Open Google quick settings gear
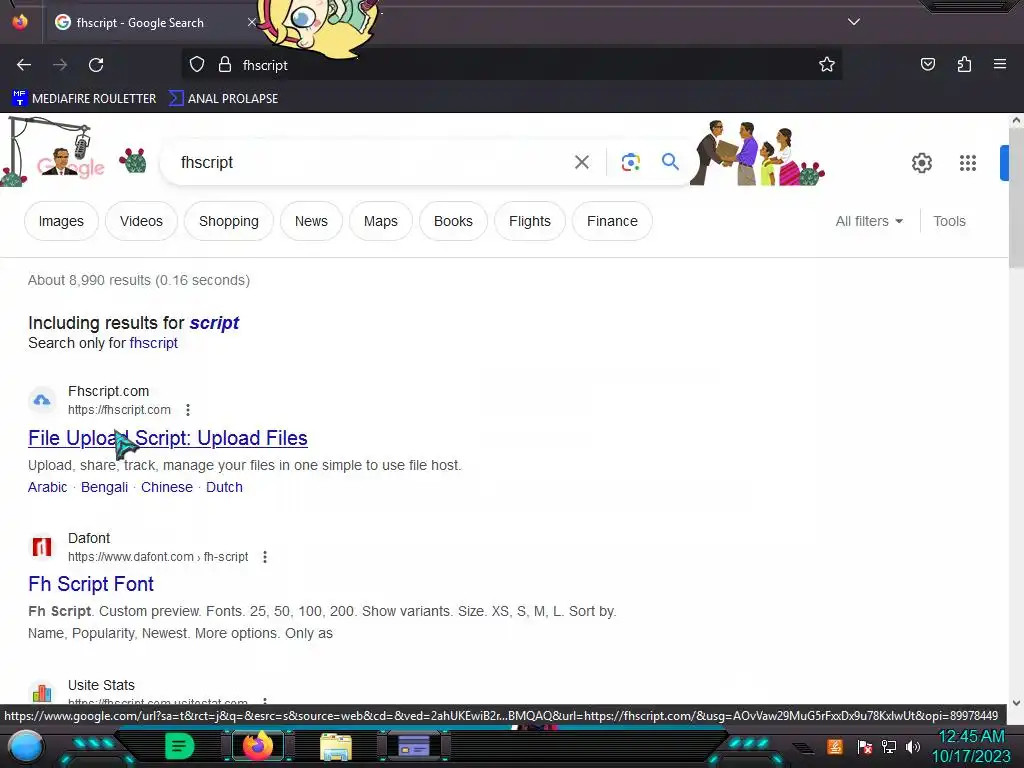The image size is (1024, 768). coord(921,163)
